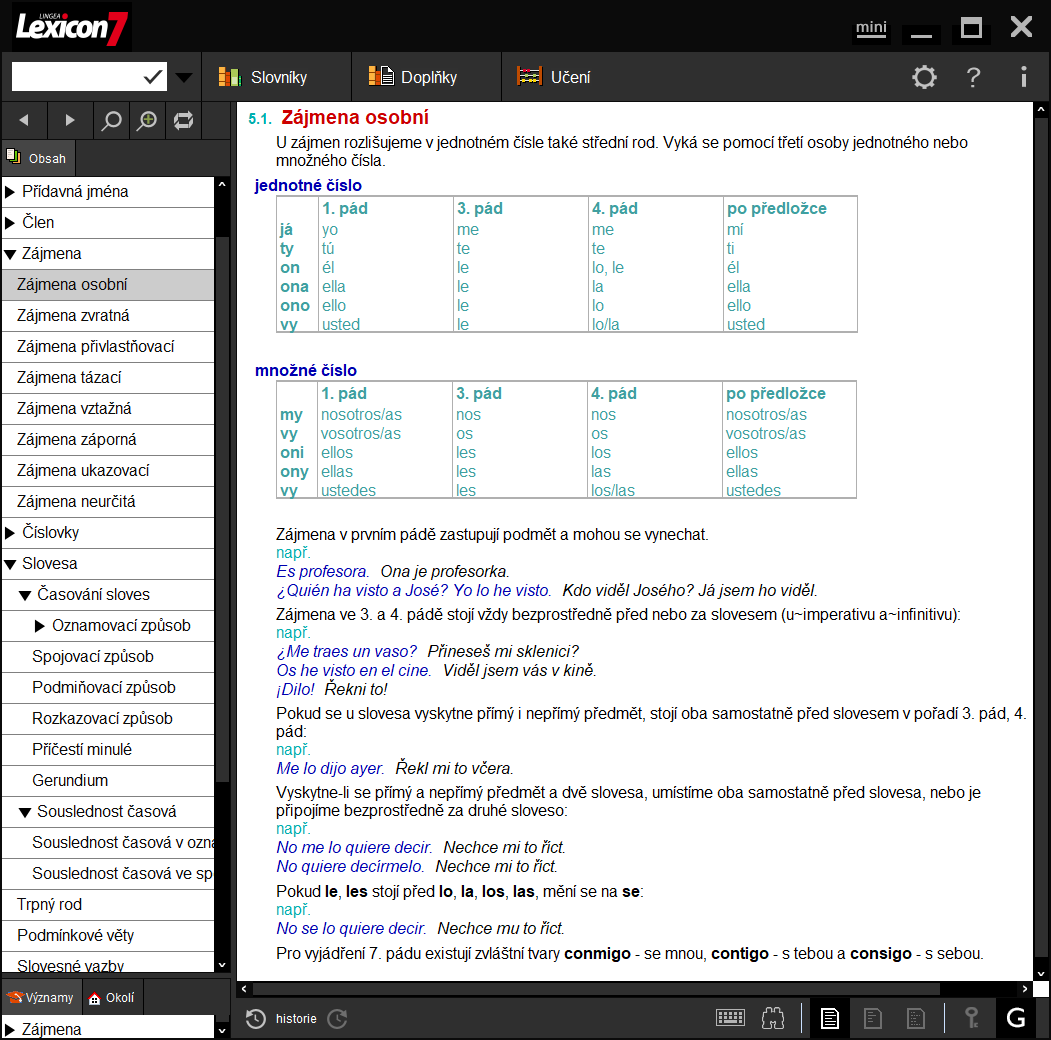Open Spojovací způsob
1051x1040 pixels.
pyautogui.click(x=108, y=657)
